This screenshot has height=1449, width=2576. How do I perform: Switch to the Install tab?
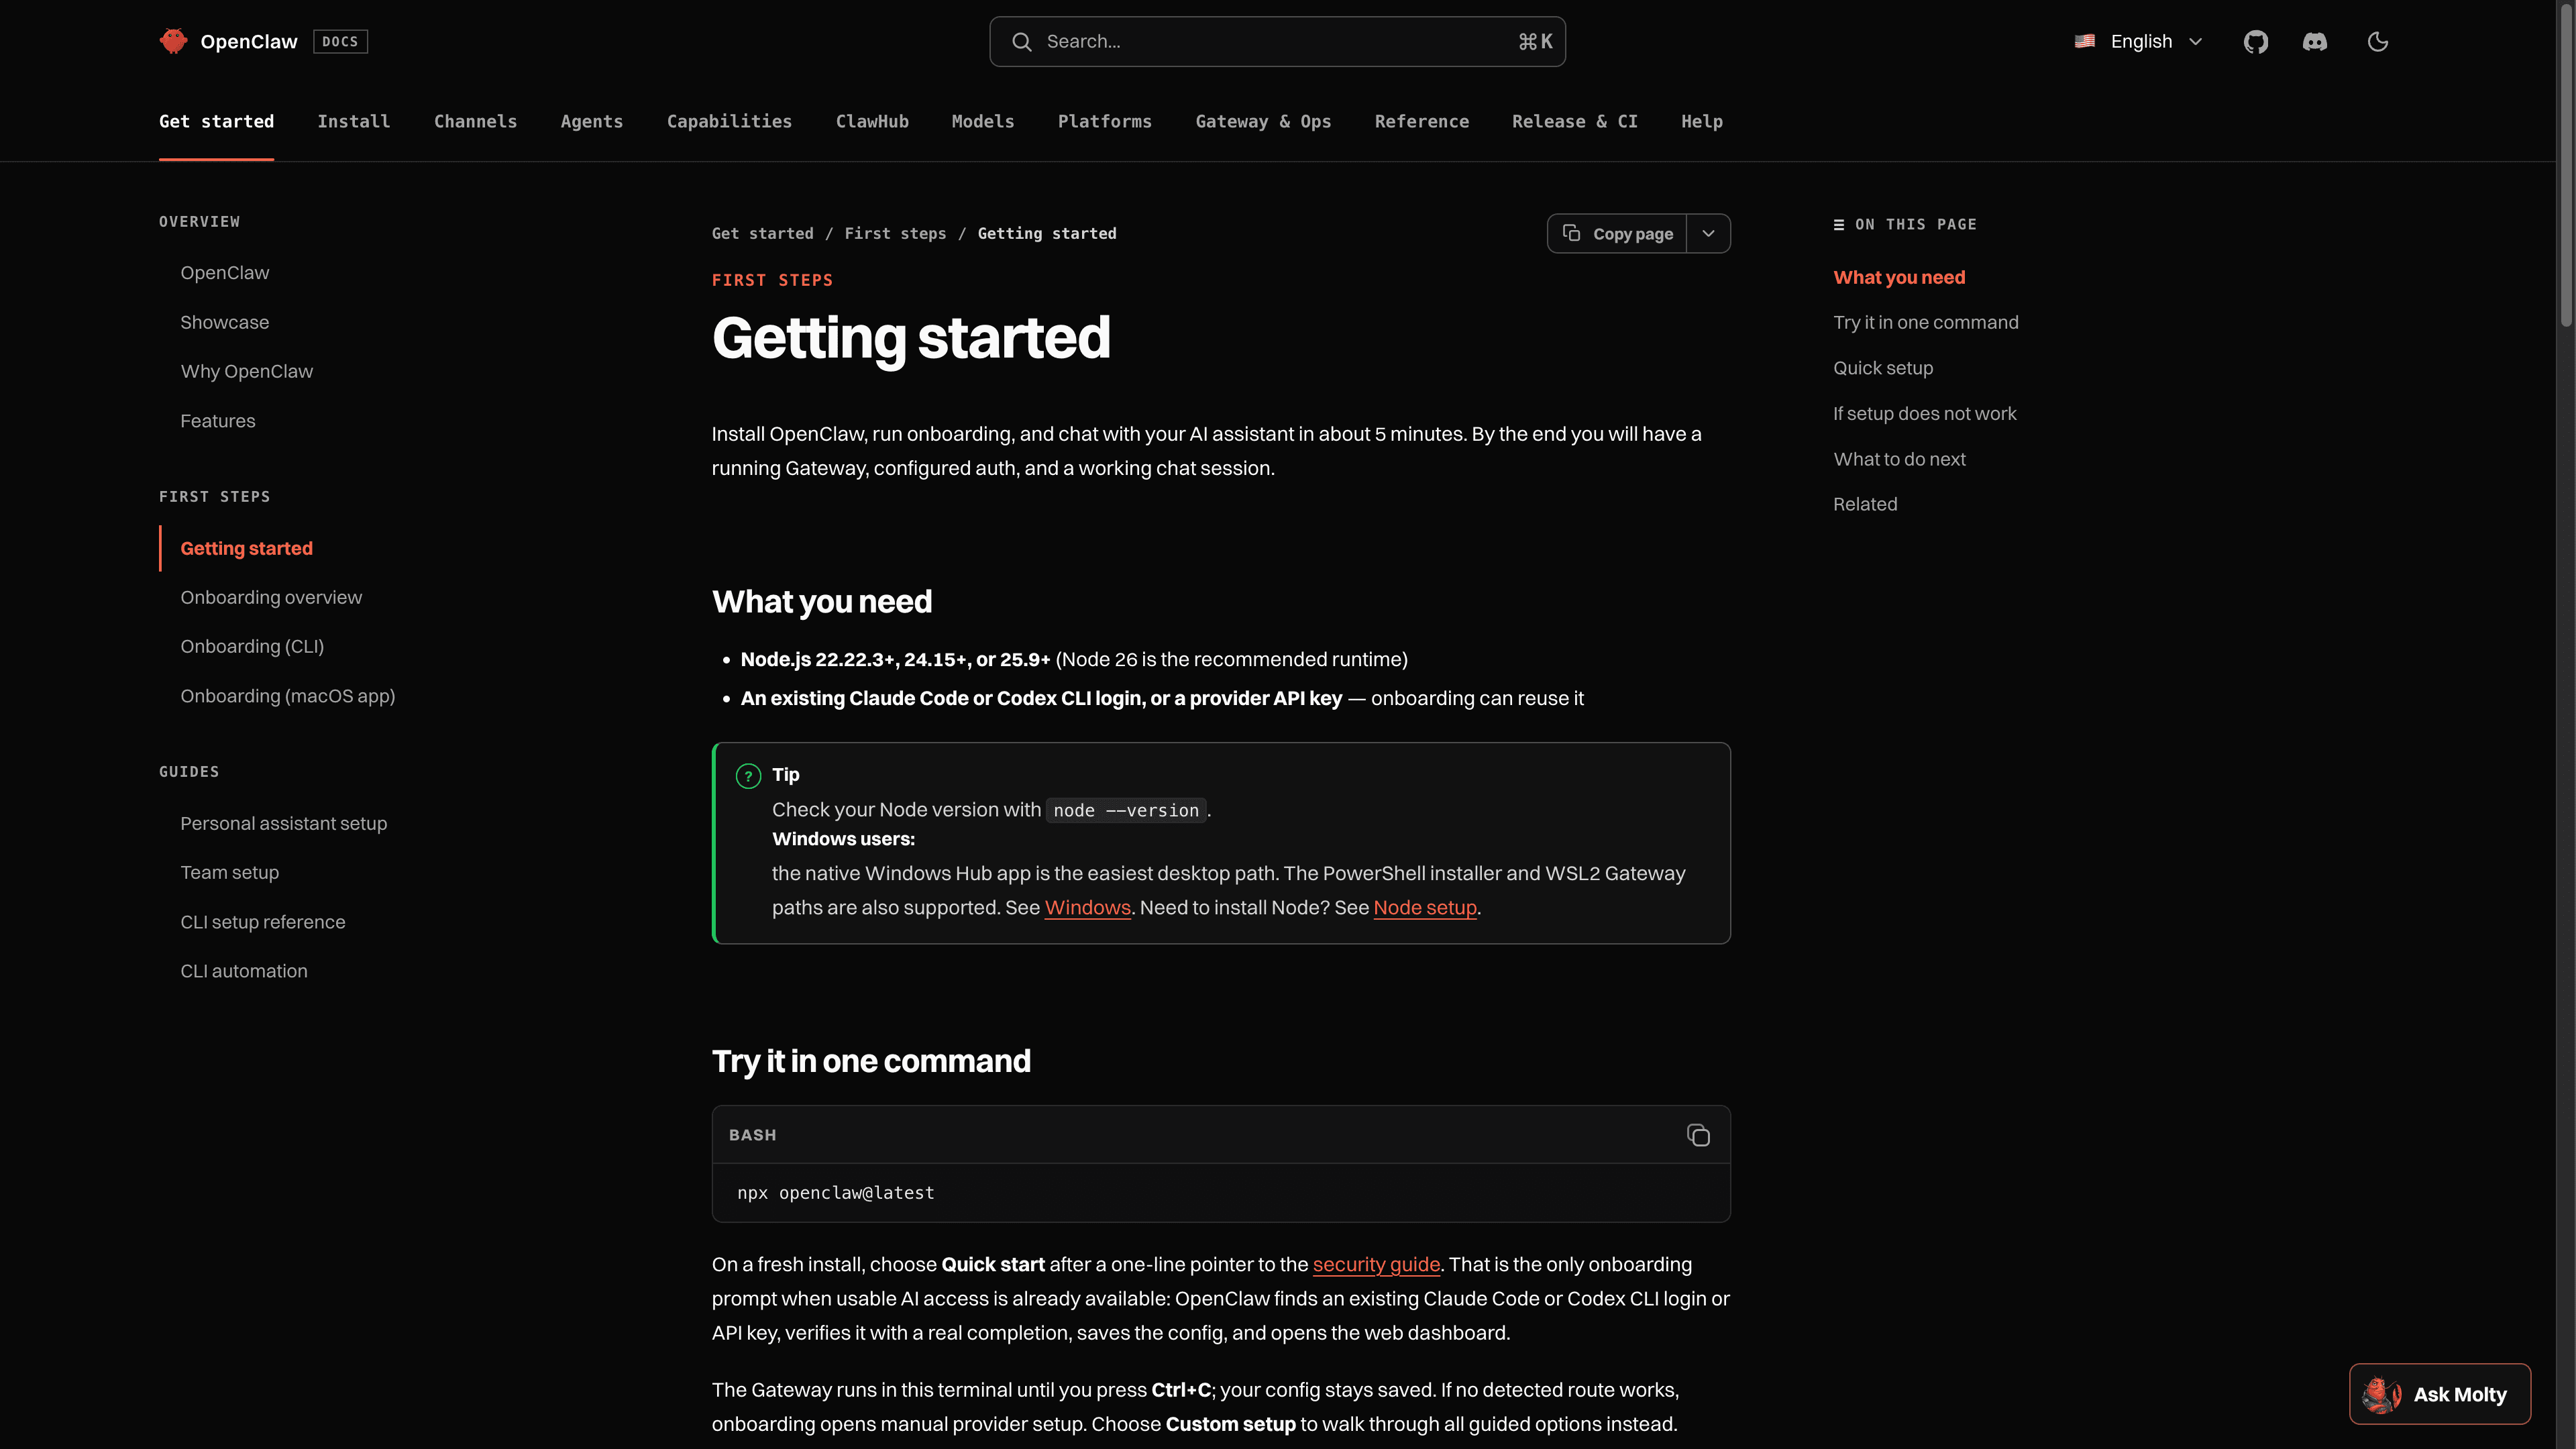tap(353, 121)
